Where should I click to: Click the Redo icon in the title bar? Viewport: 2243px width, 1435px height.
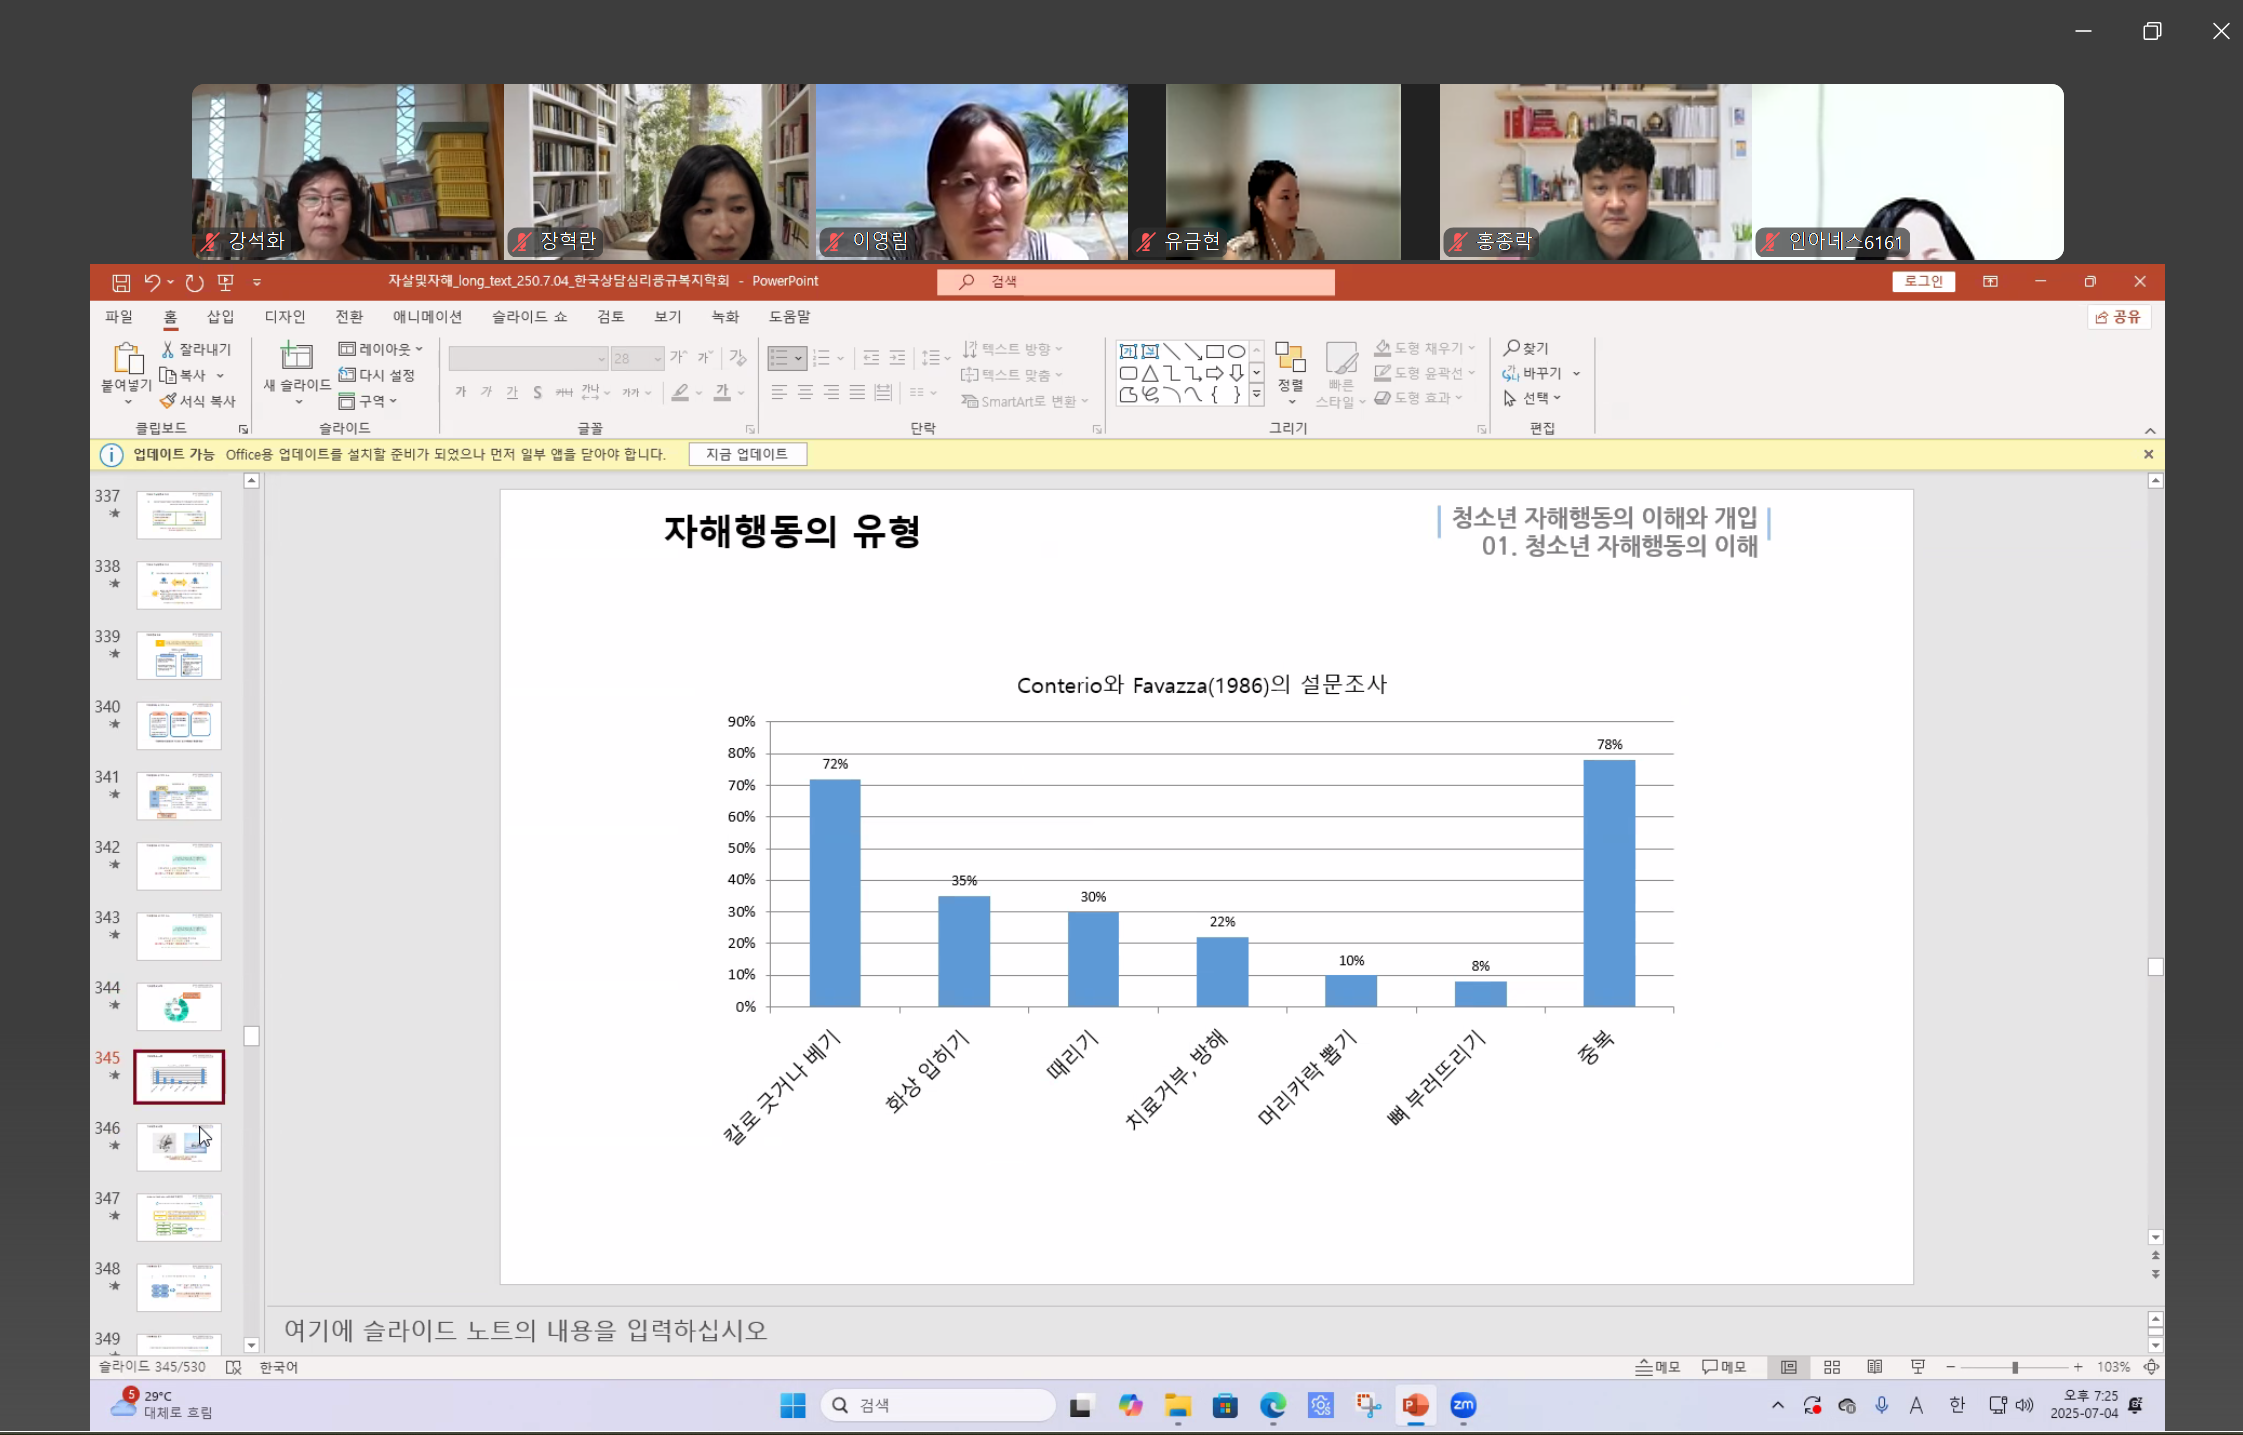coord(194,283)
